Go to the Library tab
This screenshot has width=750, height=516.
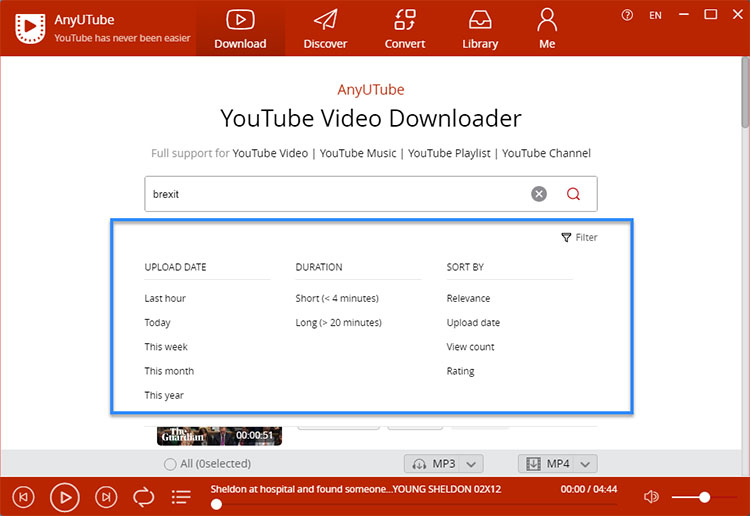(480, 28)
